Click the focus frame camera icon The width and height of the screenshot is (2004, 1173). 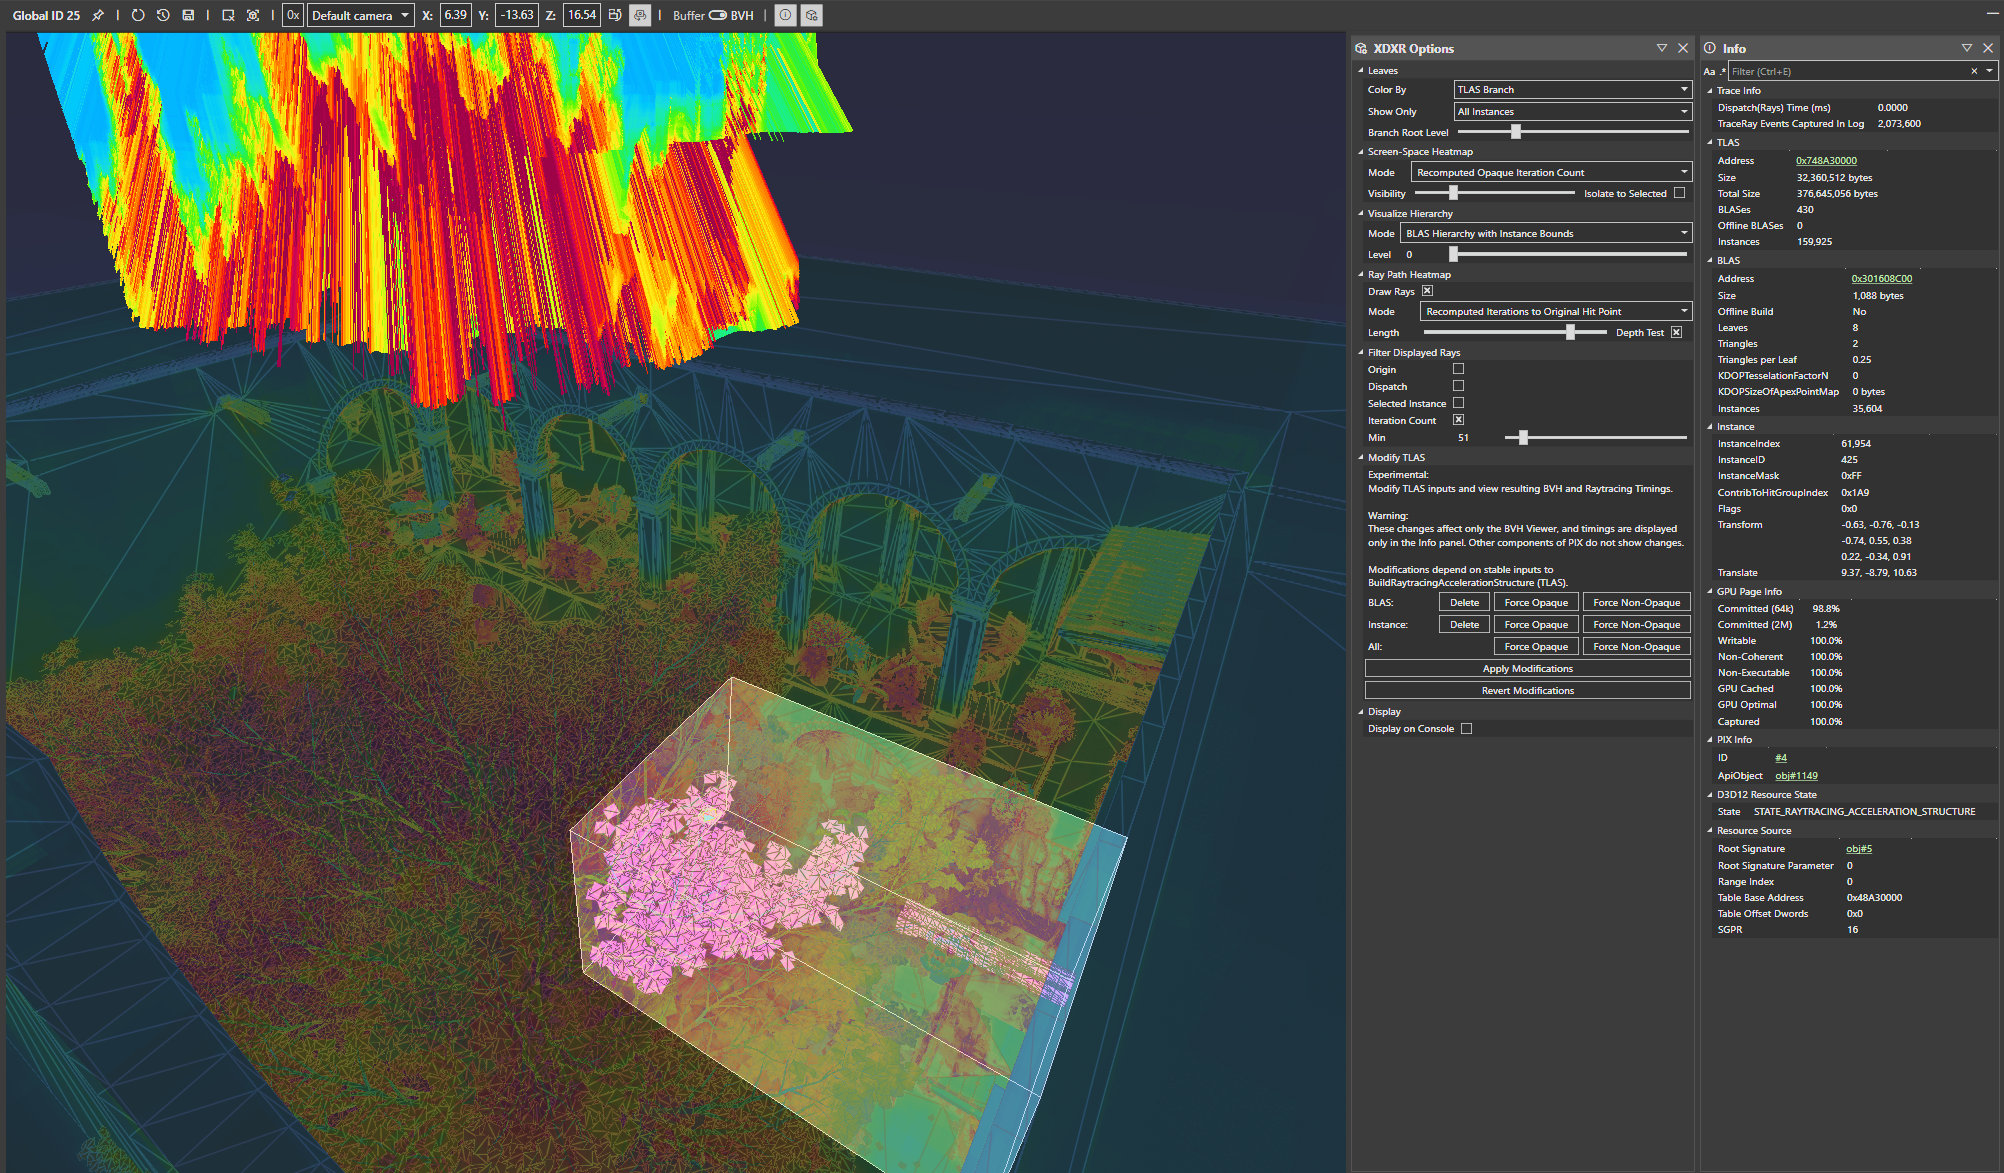tap(253, 15)
